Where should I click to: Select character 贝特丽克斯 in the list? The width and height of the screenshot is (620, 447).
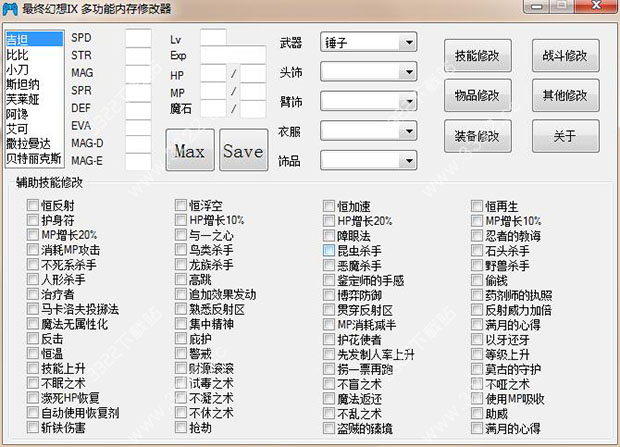pyautogui.click(x=34, y=158)
